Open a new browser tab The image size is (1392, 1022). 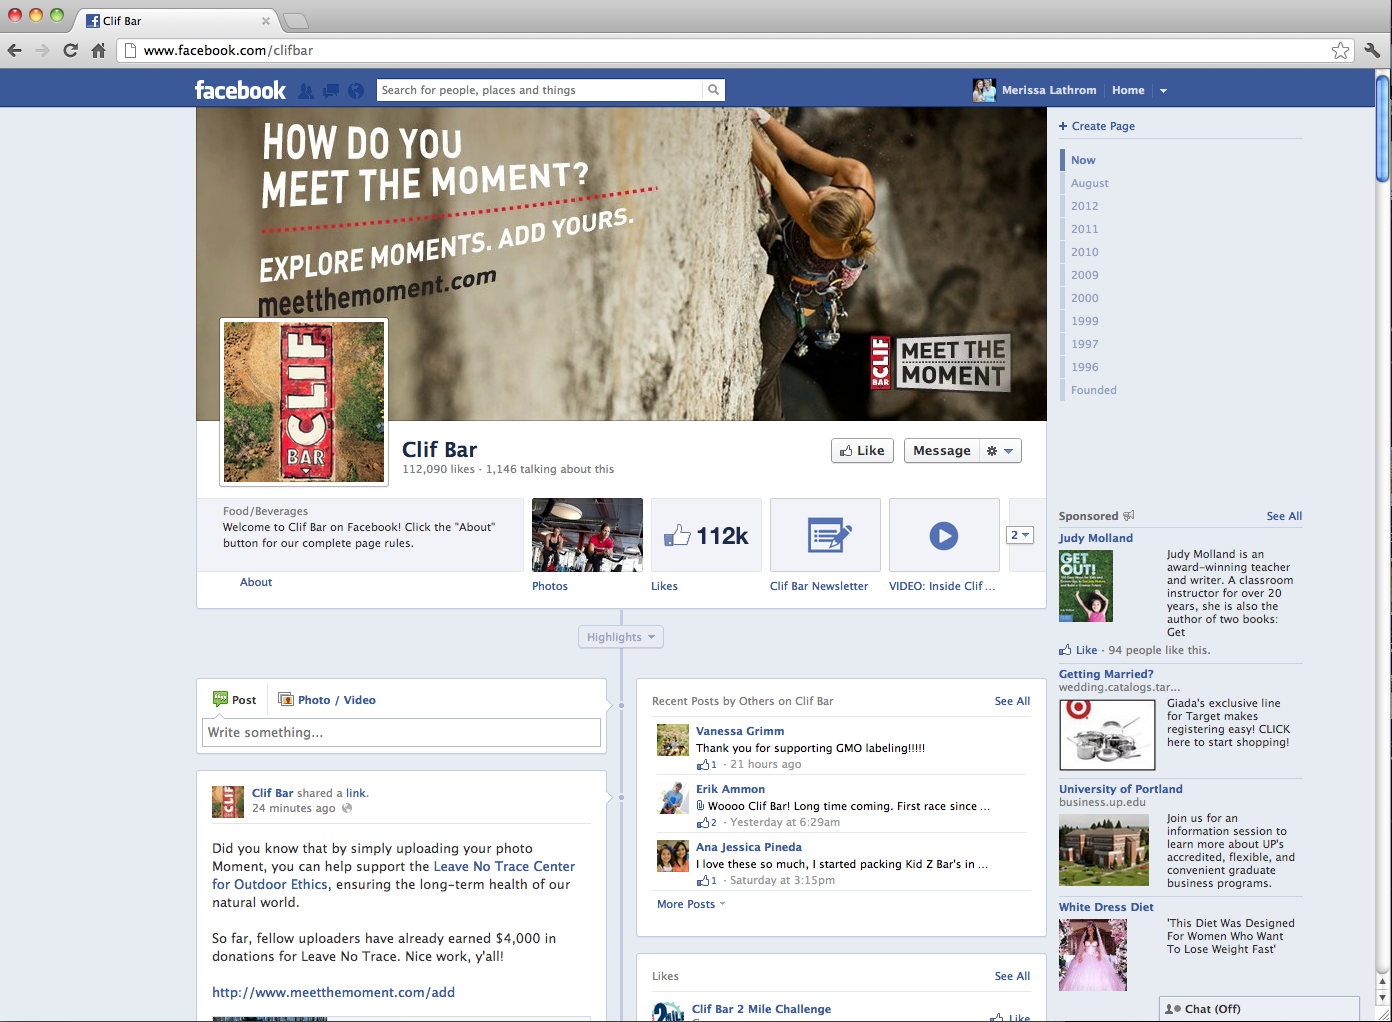[296, 21]
